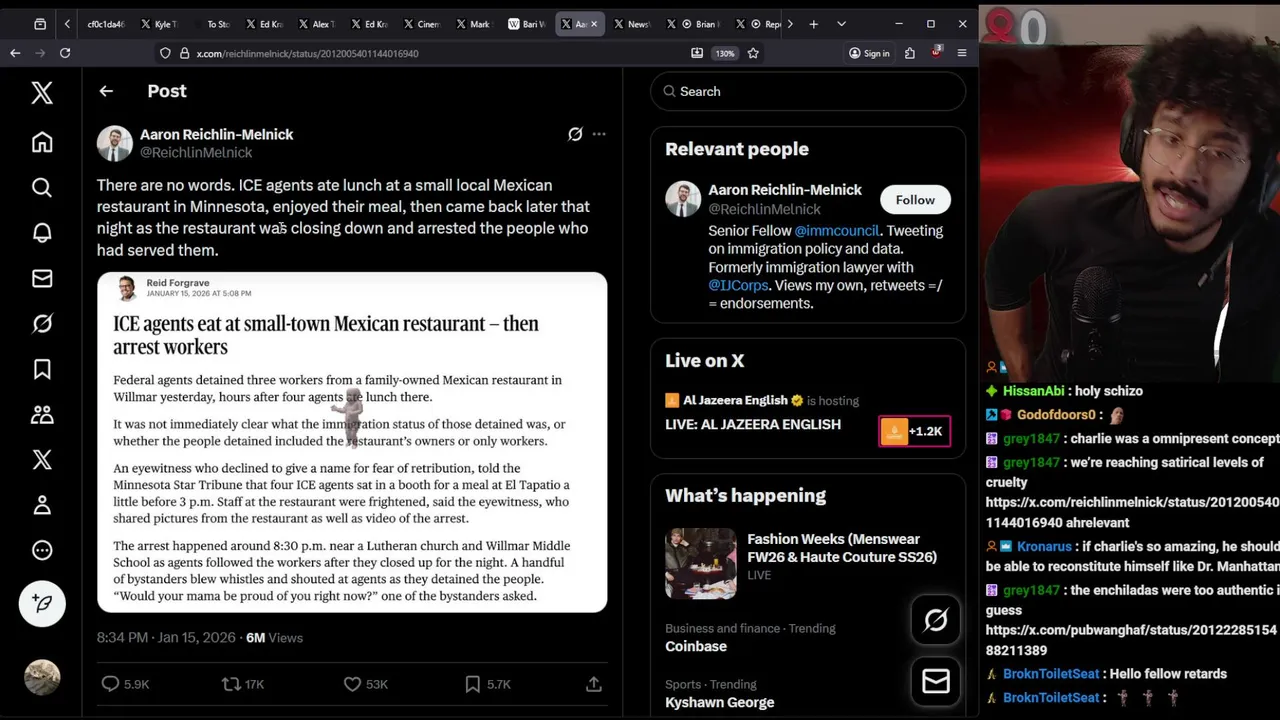Click the @ReichlinMelnick handle under post author
Image resolution: width=1280 pixels, height=720 pixels.
(x=196, y=153)
